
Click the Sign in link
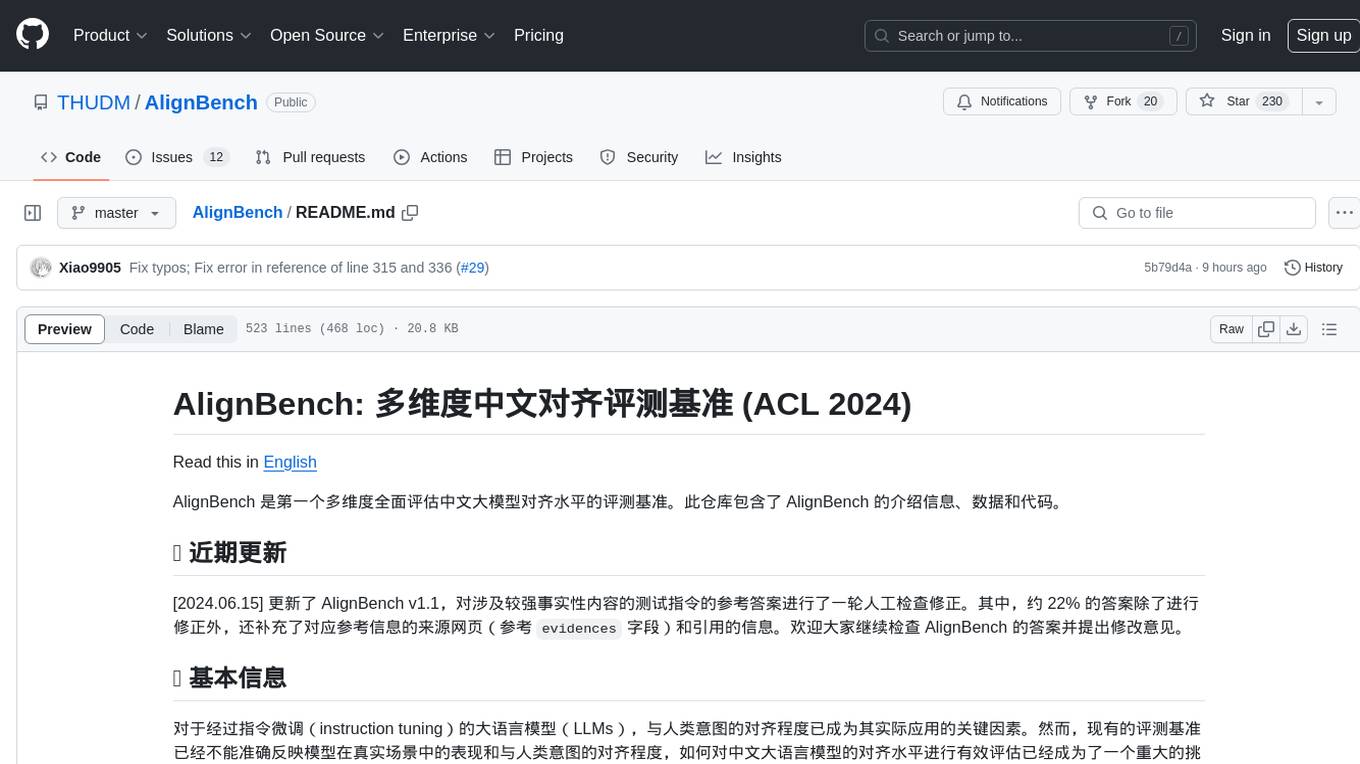pyautogui.click(x=1246, y=35)
